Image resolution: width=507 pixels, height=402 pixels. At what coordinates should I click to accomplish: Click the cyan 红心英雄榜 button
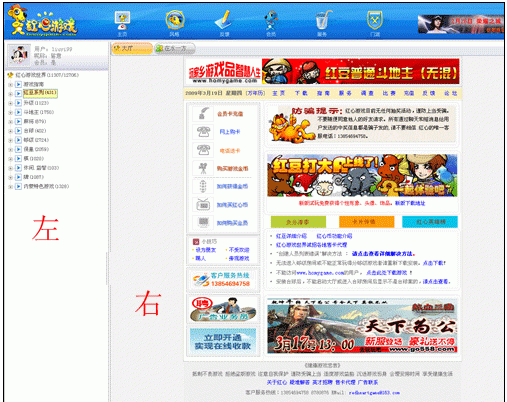[430, 222]
